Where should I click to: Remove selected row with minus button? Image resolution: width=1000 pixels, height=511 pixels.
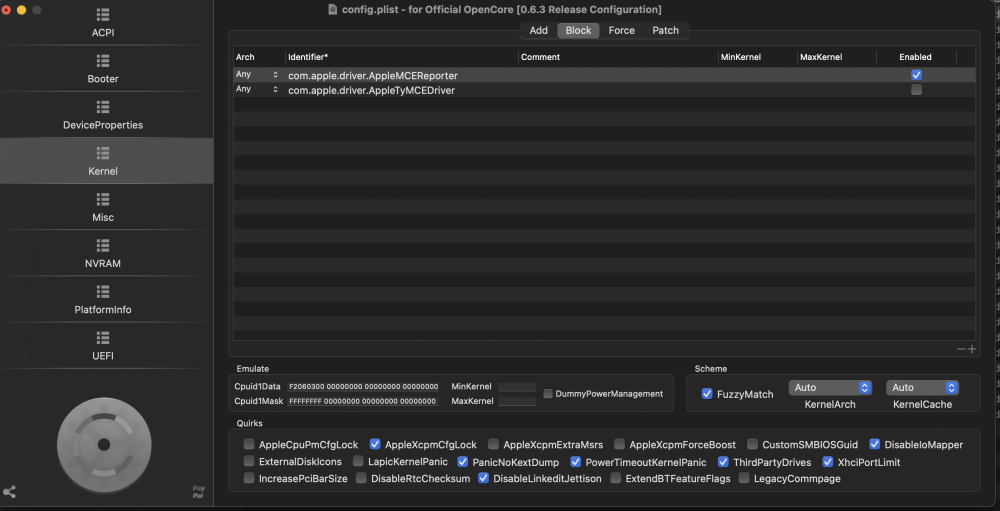961,349
